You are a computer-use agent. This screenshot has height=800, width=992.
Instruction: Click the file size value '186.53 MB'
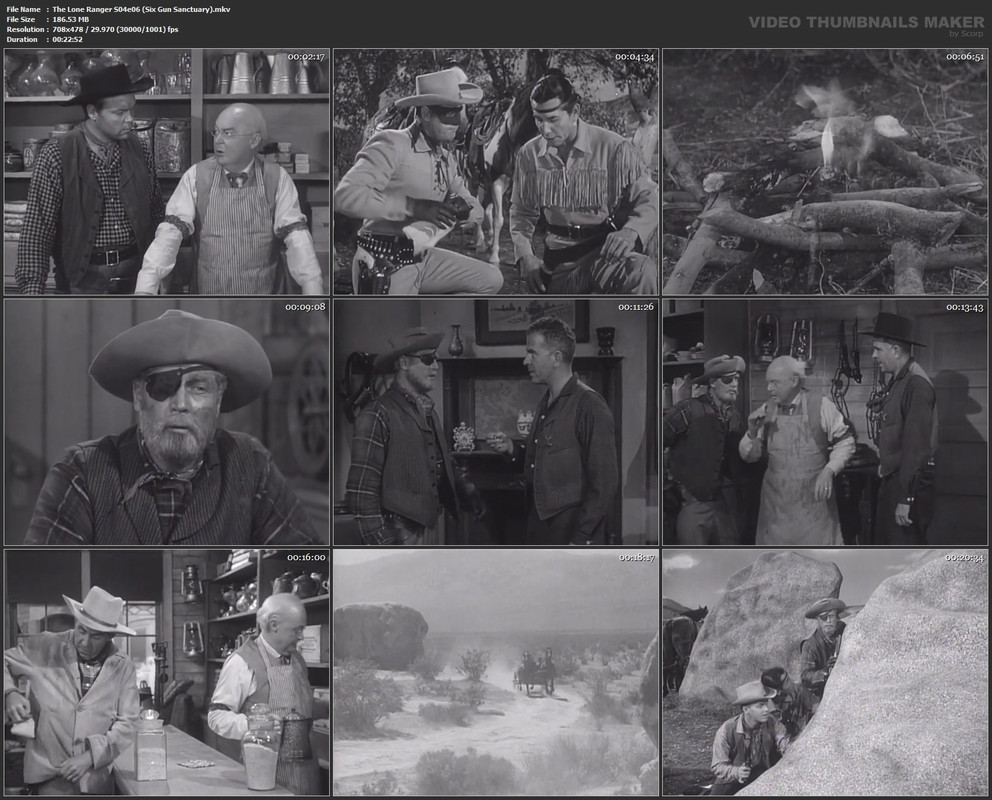pyautogui.click(x=71, y=20)
